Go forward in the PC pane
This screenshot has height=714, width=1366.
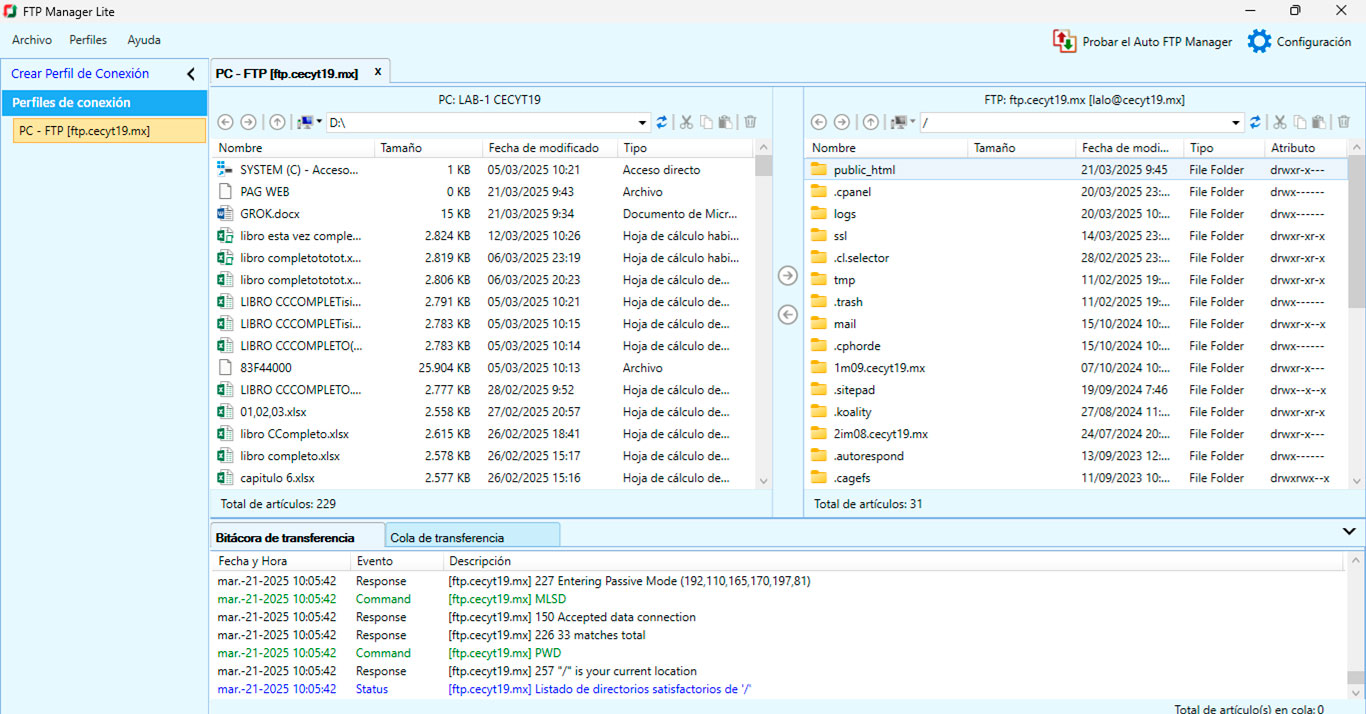(x=248, y=122)
